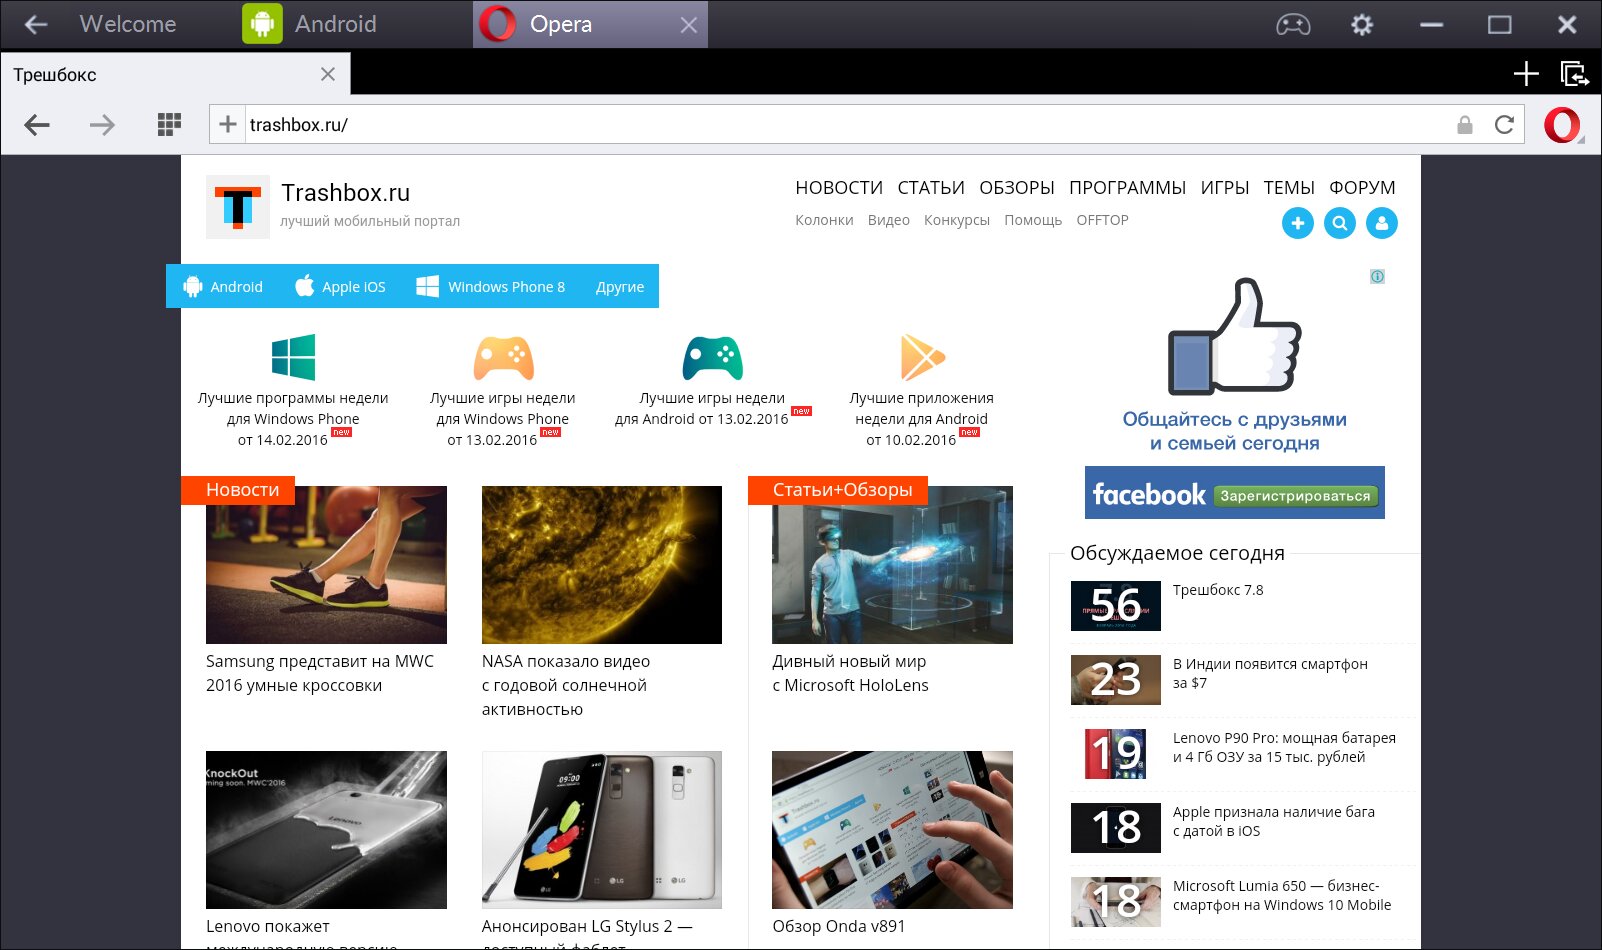Open the НОВОСТИ menu item
Image resolution: width=1602 pixels, height=950 pixels.
pyautogui.click(x=839, y=188)
